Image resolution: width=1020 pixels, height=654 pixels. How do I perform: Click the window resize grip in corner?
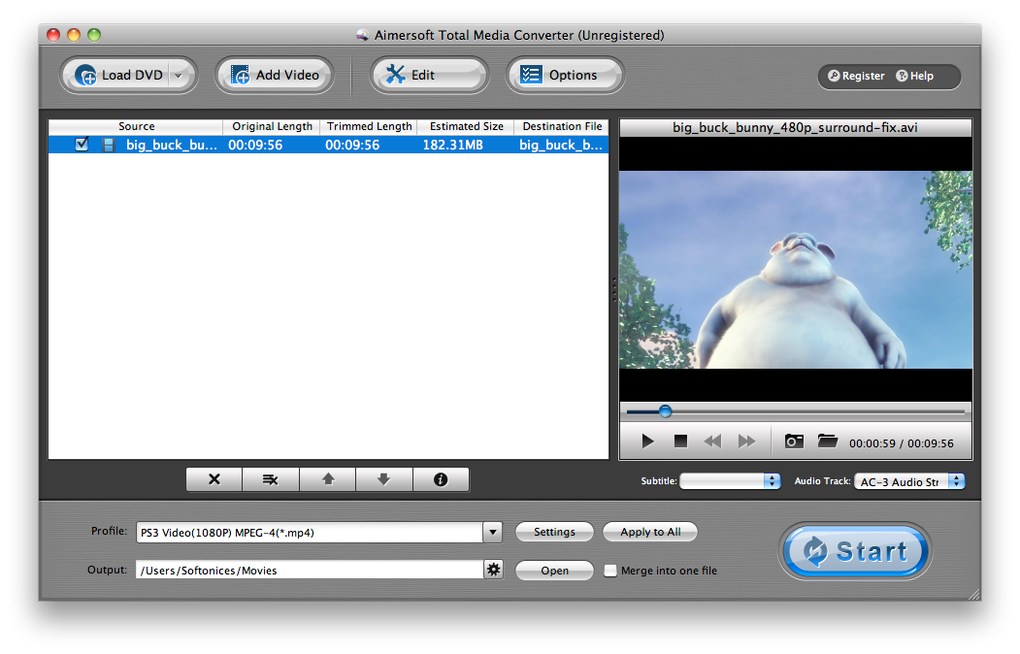coord(974,593)
